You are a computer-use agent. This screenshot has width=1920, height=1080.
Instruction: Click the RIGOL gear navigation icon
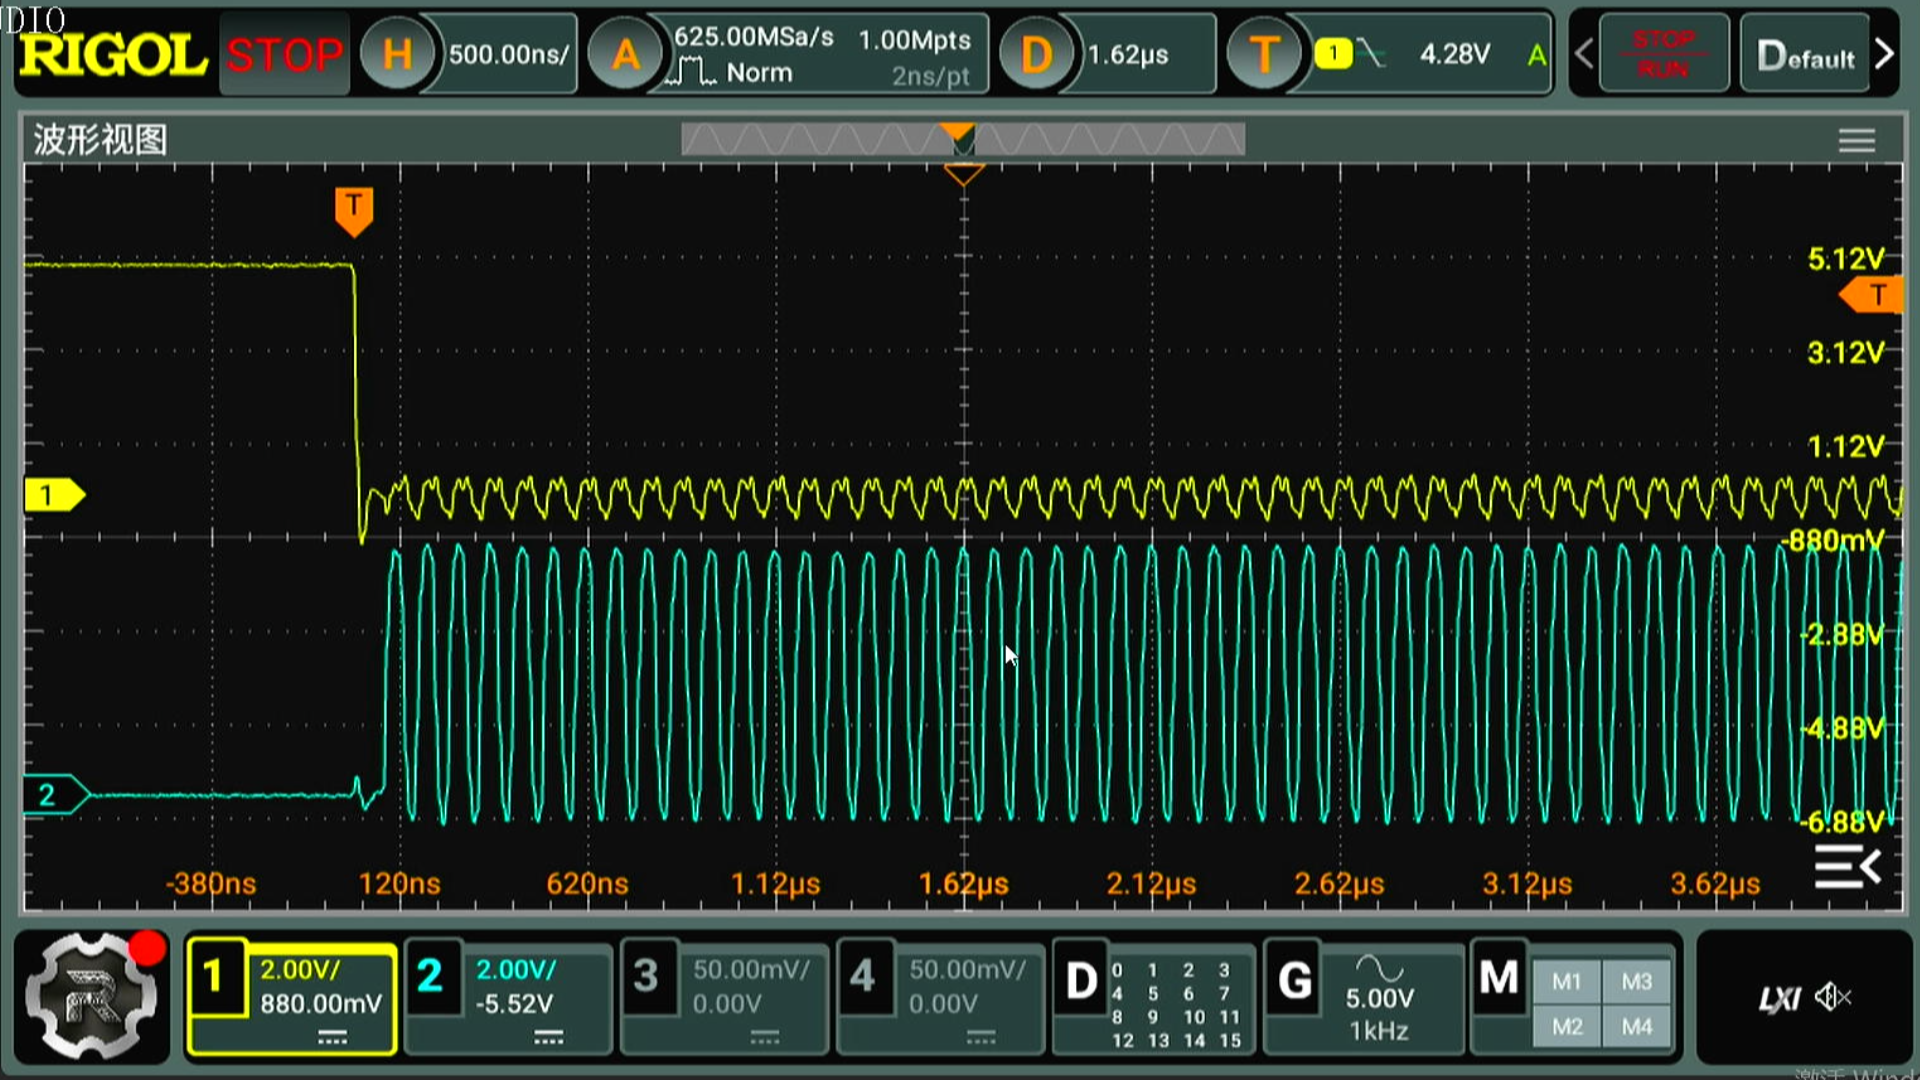click(92, 996)
